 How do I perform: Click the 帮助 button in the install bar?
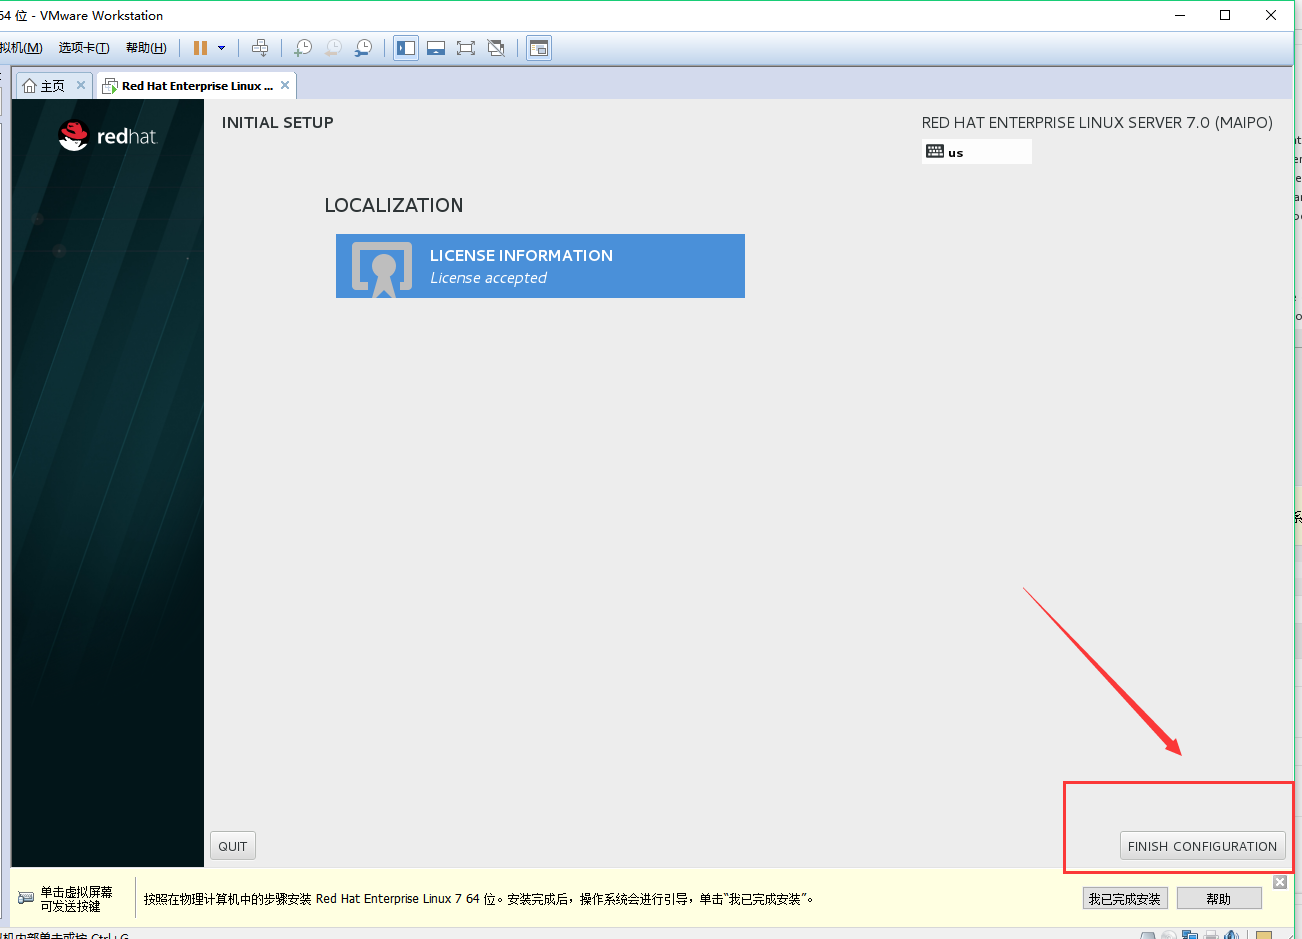pos(1219,899)
